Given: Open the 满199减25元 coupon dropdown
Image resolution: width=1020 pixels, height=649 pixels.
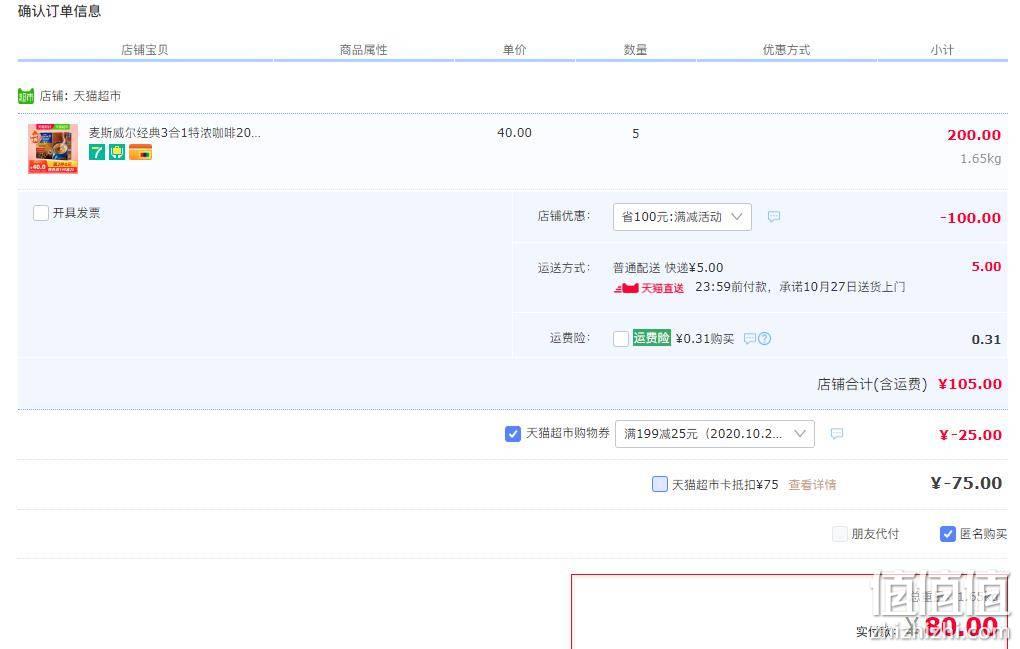Looking at the screenshot, I should 715,434.
